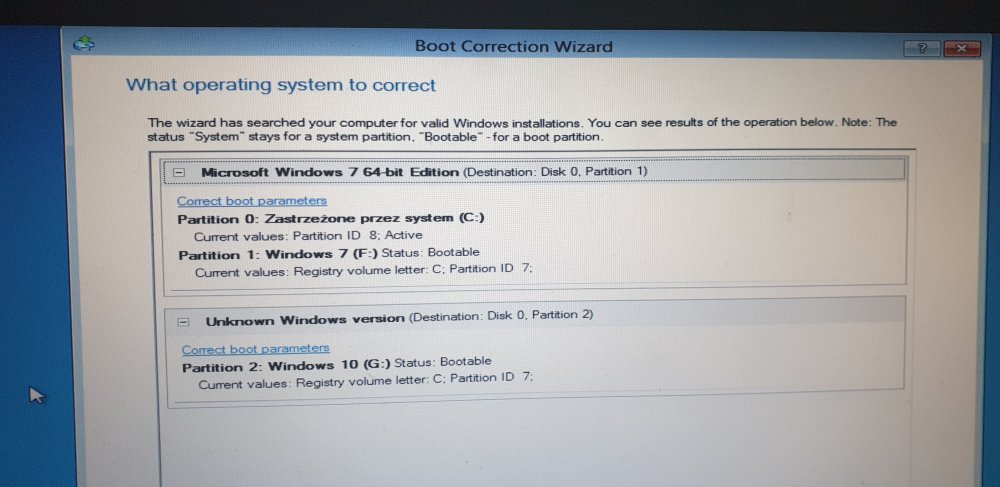Click the 'What operating system to correct' heading
This screenshot has height=487, width=1000.
coord(281,85)
